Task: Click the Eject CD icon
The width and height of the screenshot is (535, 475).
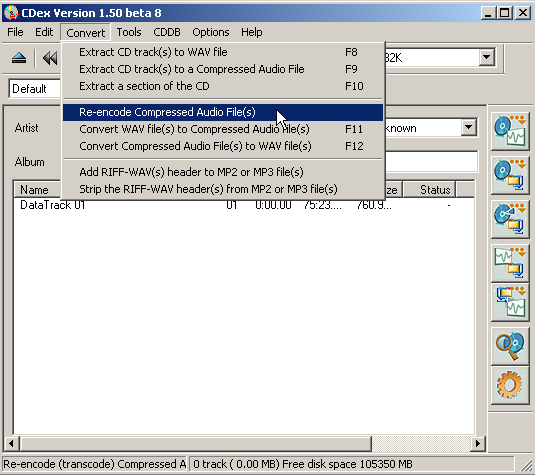Action: click(19, 58)
